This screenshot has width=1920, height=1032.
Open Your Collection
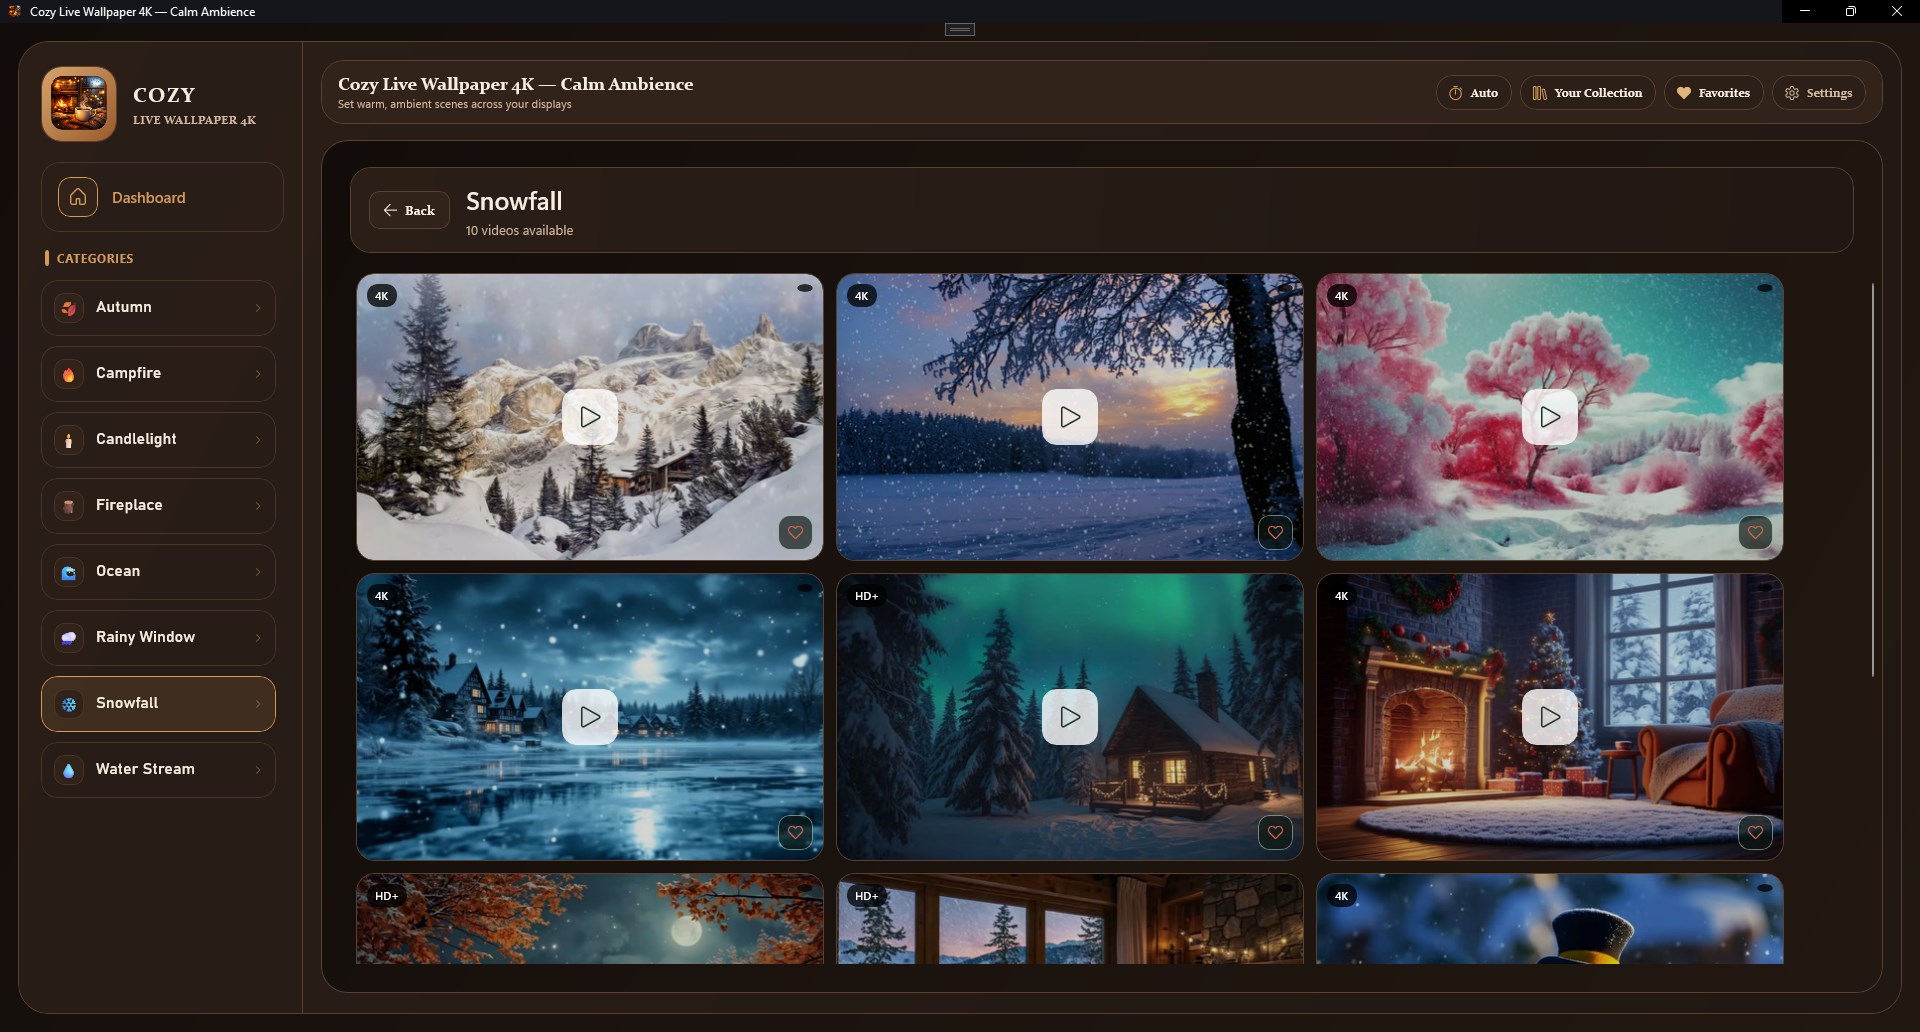tap(1588, 93)
